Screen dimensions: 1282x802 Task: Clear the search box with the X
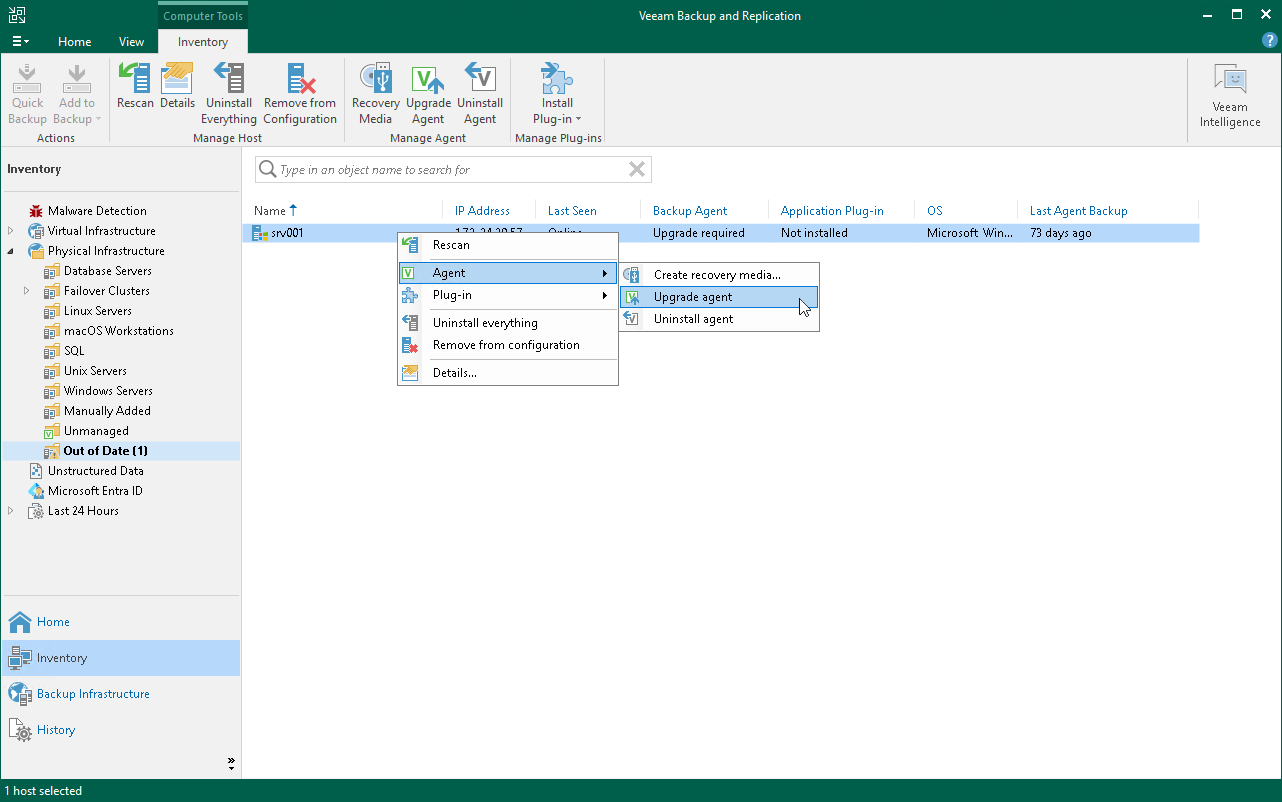point(636,169)
